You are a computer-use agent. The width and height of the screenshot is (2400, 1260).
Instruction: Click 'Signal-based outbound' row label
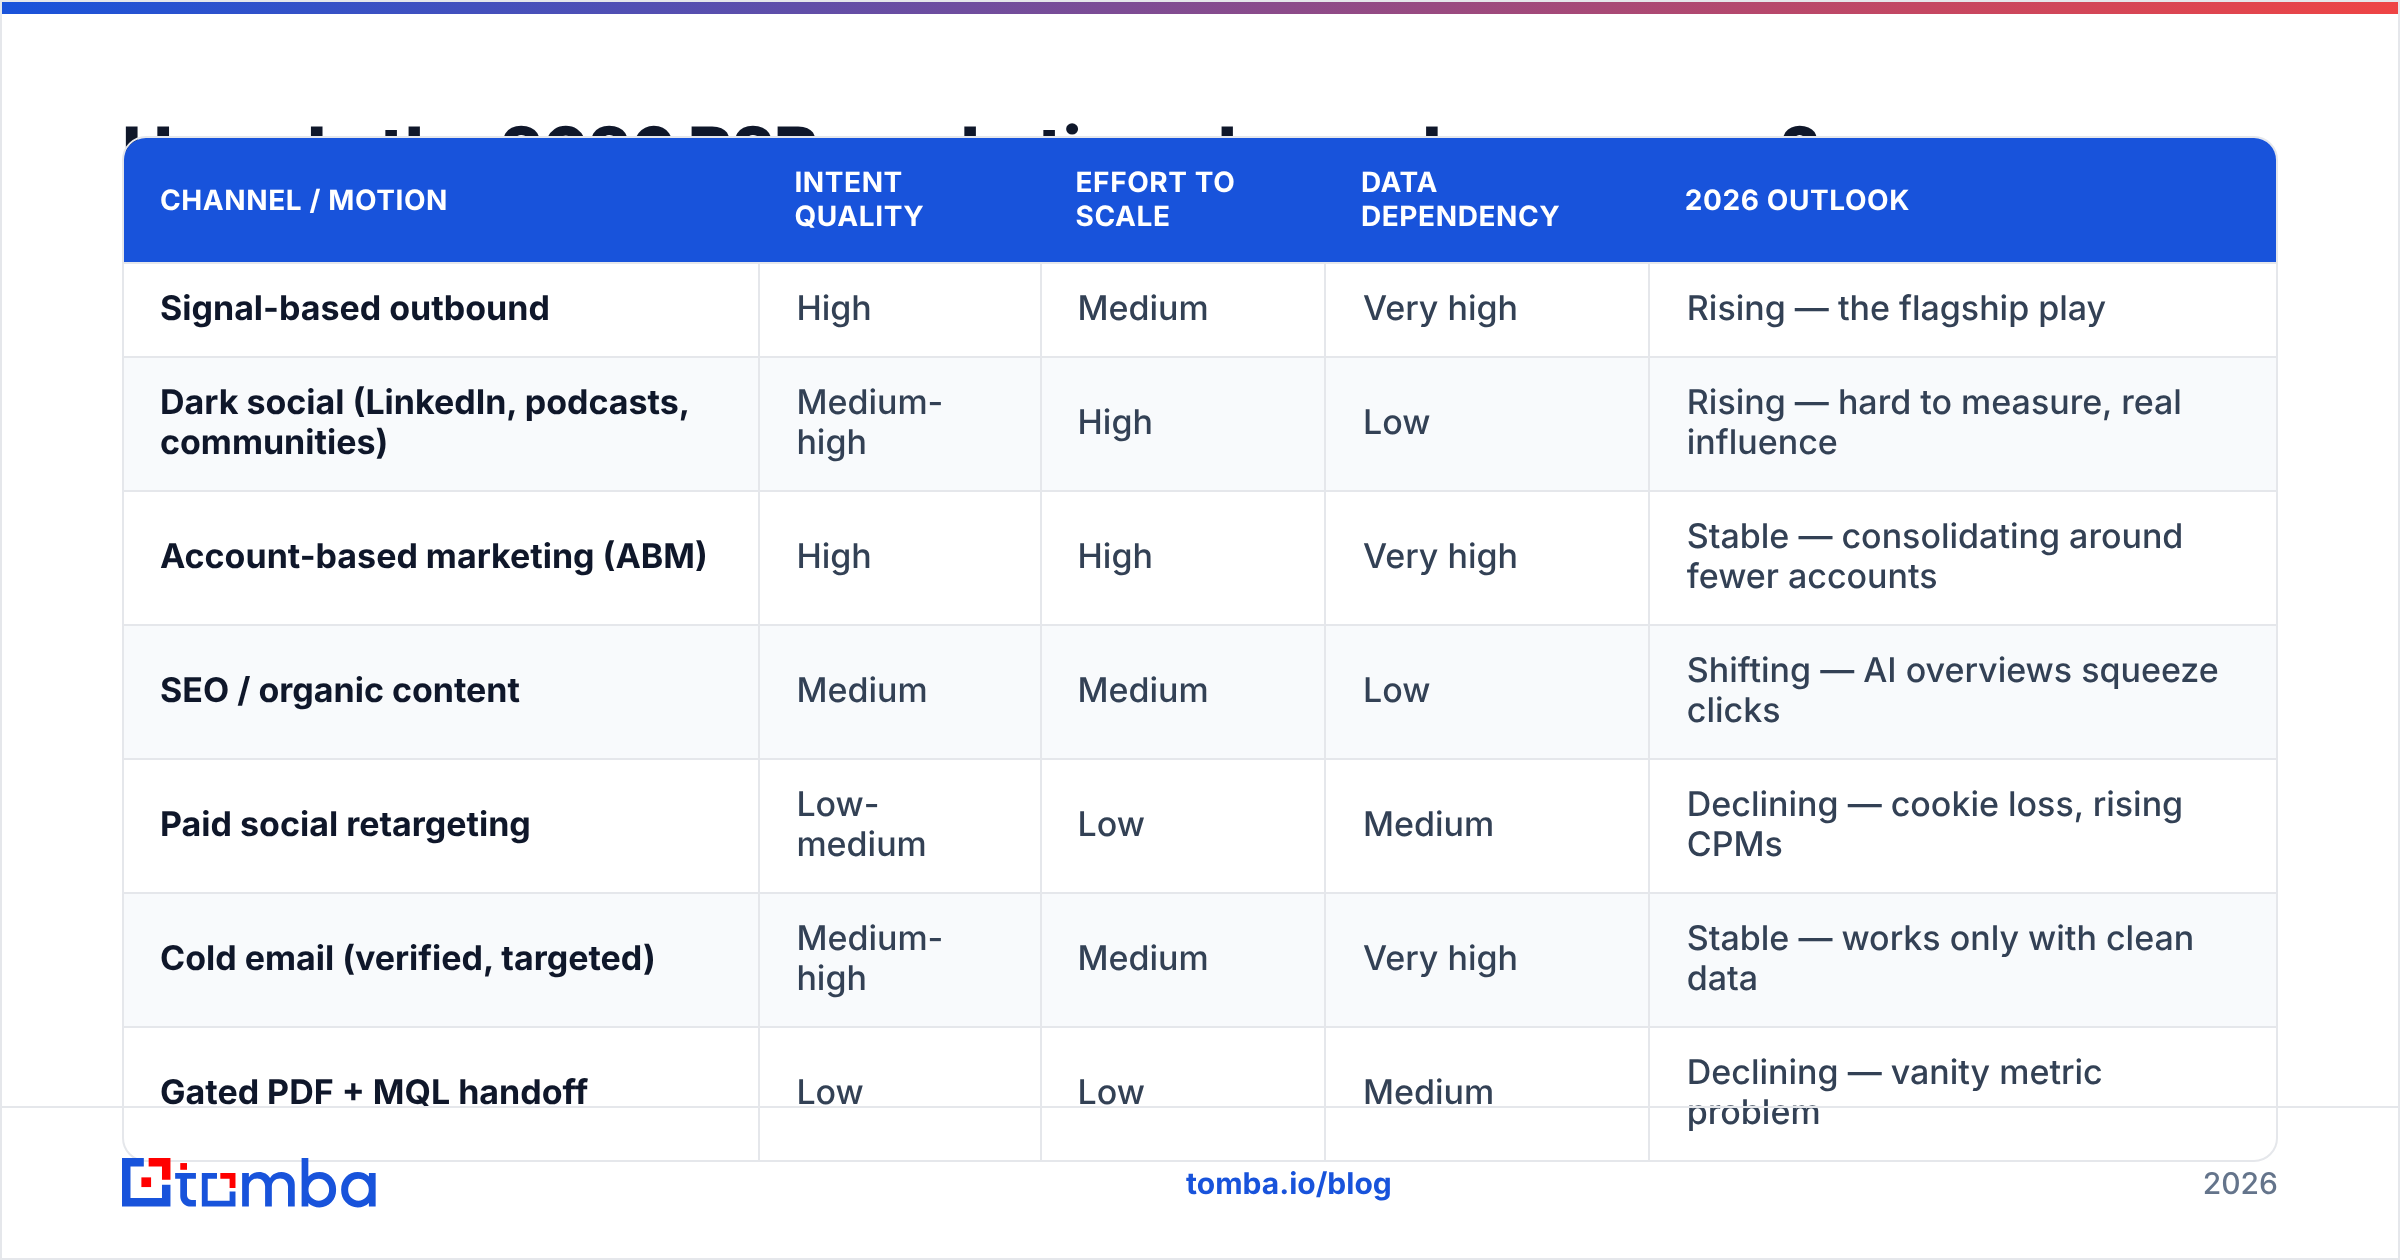click(355, 308)
